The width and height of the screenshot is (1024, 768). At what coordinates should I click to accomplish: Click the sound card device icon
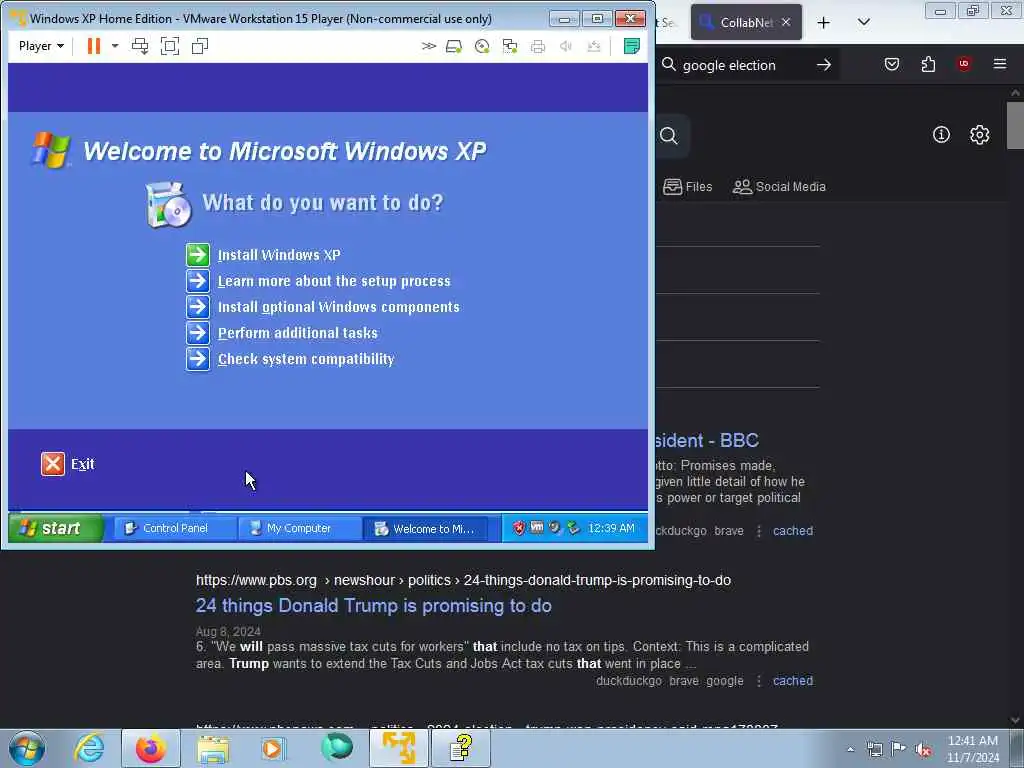coord(566,46)
